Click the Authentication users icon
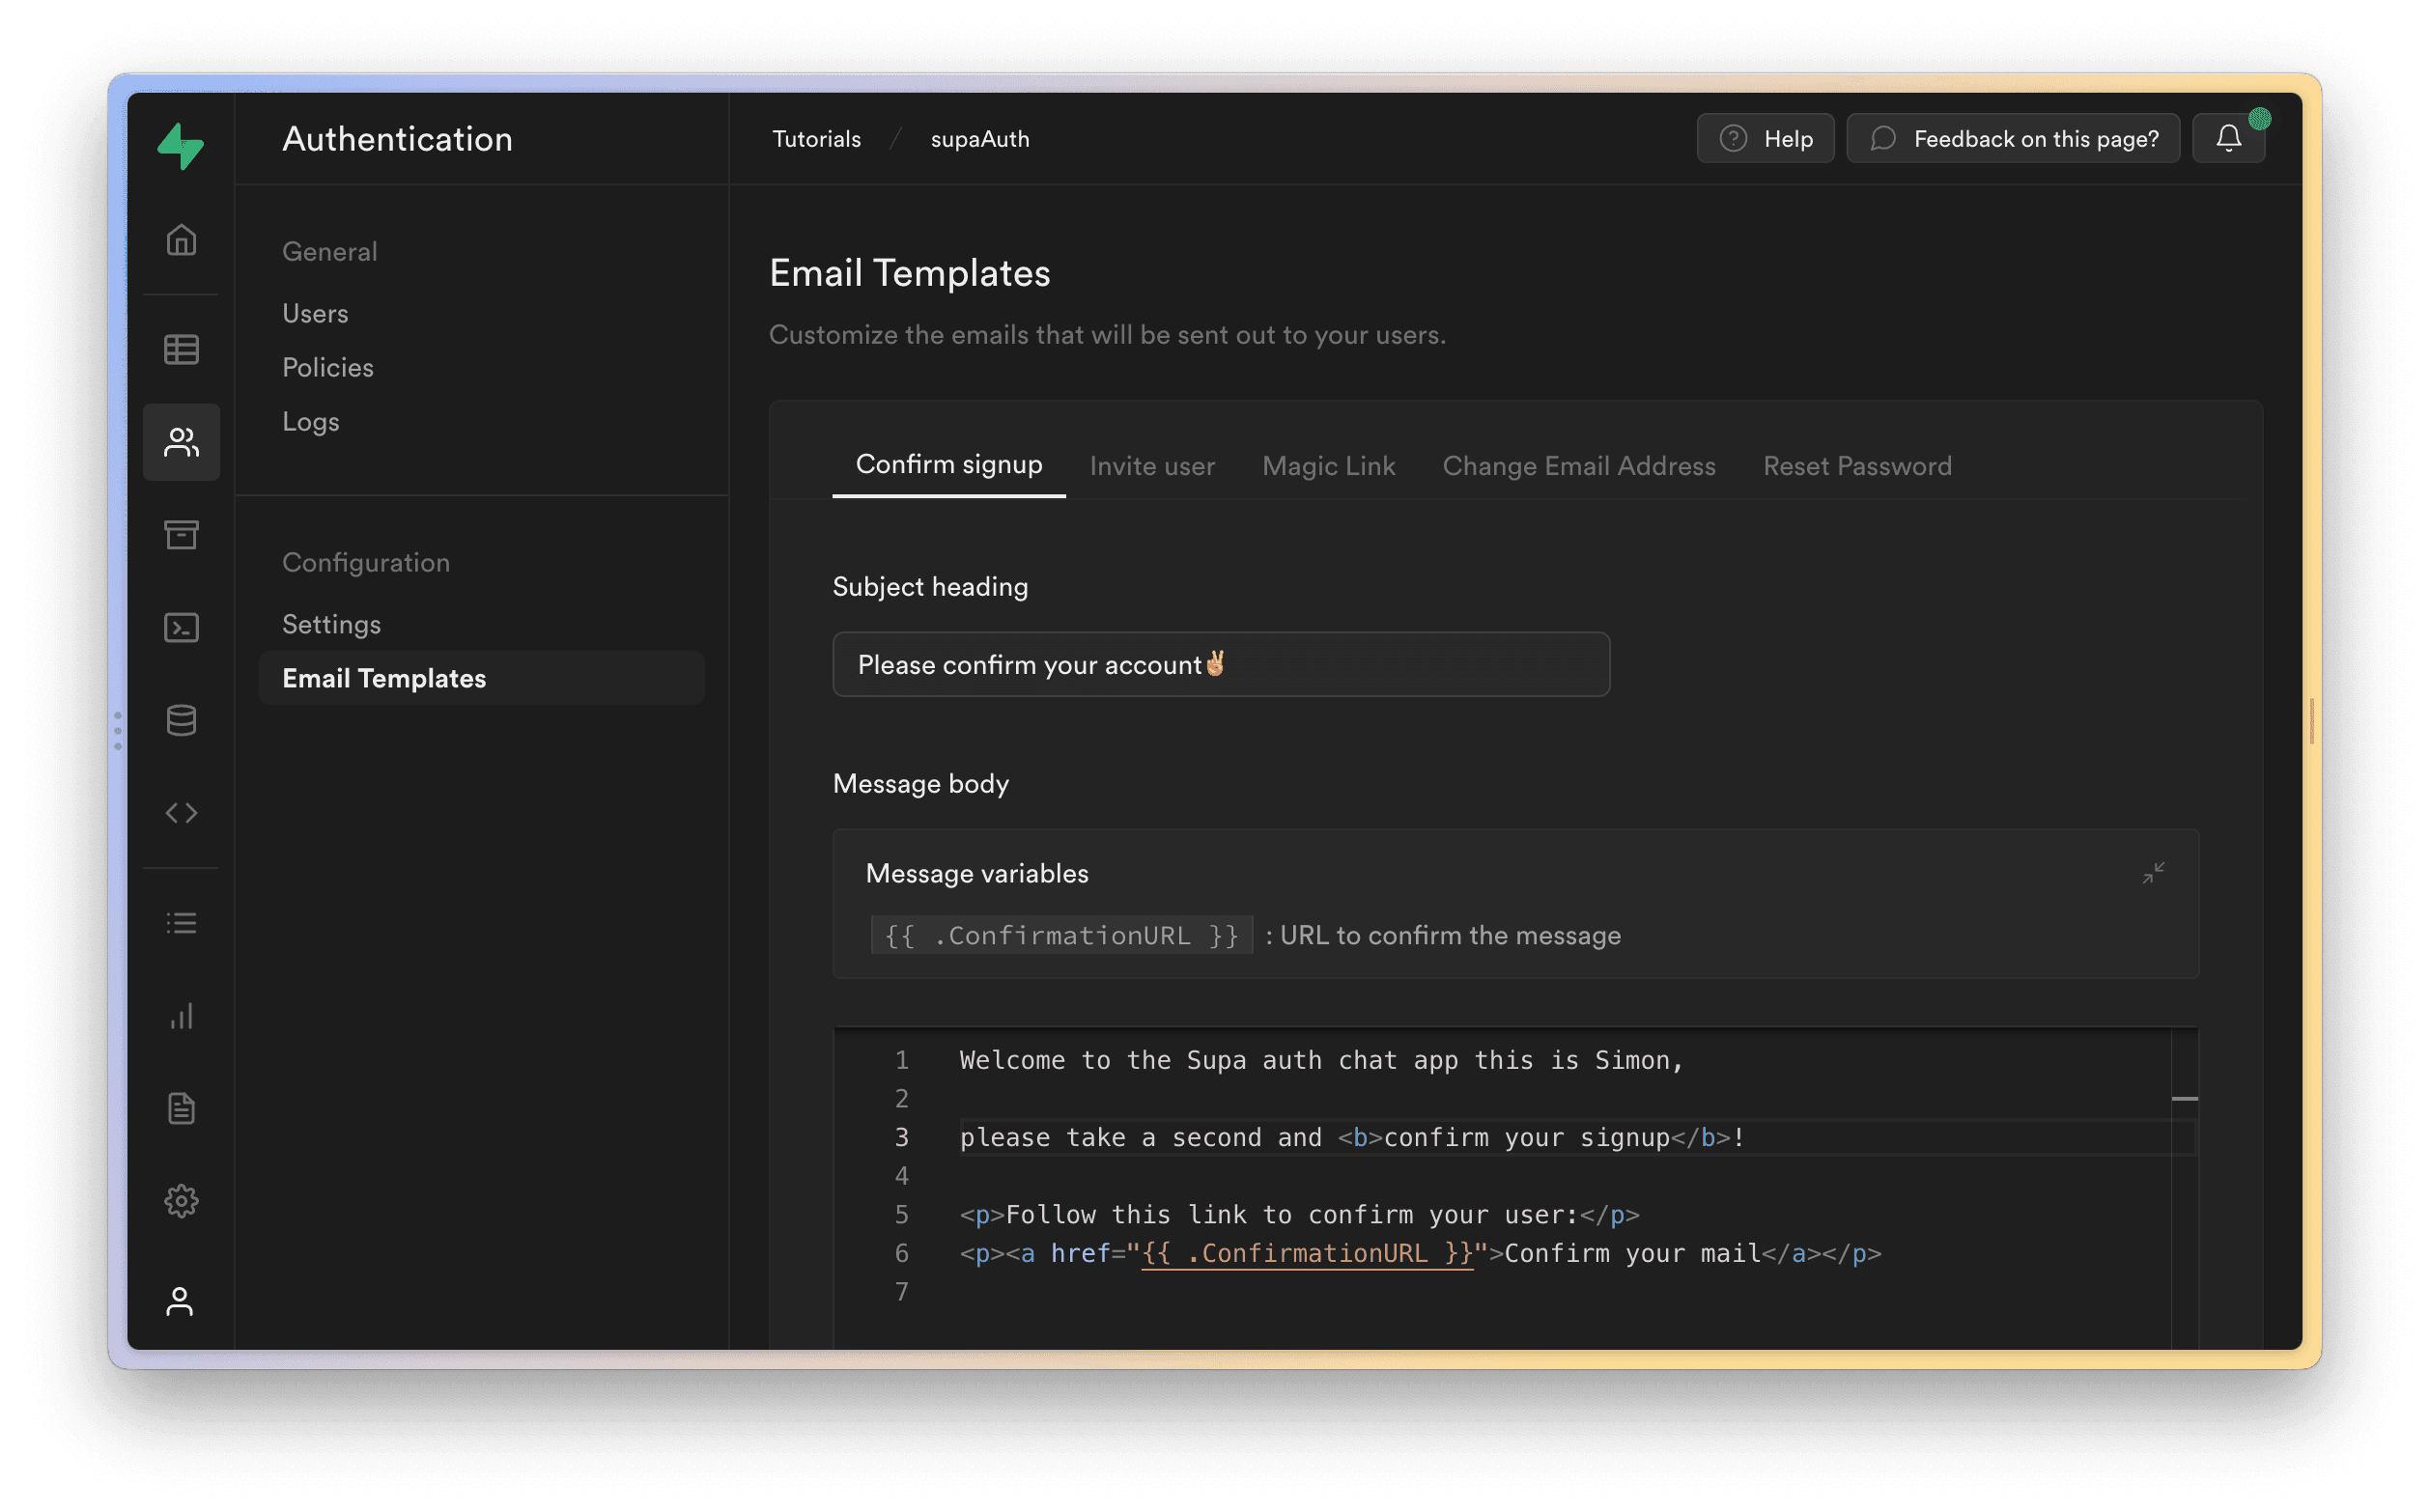The image size is (2430, 1512). (180, 439)
